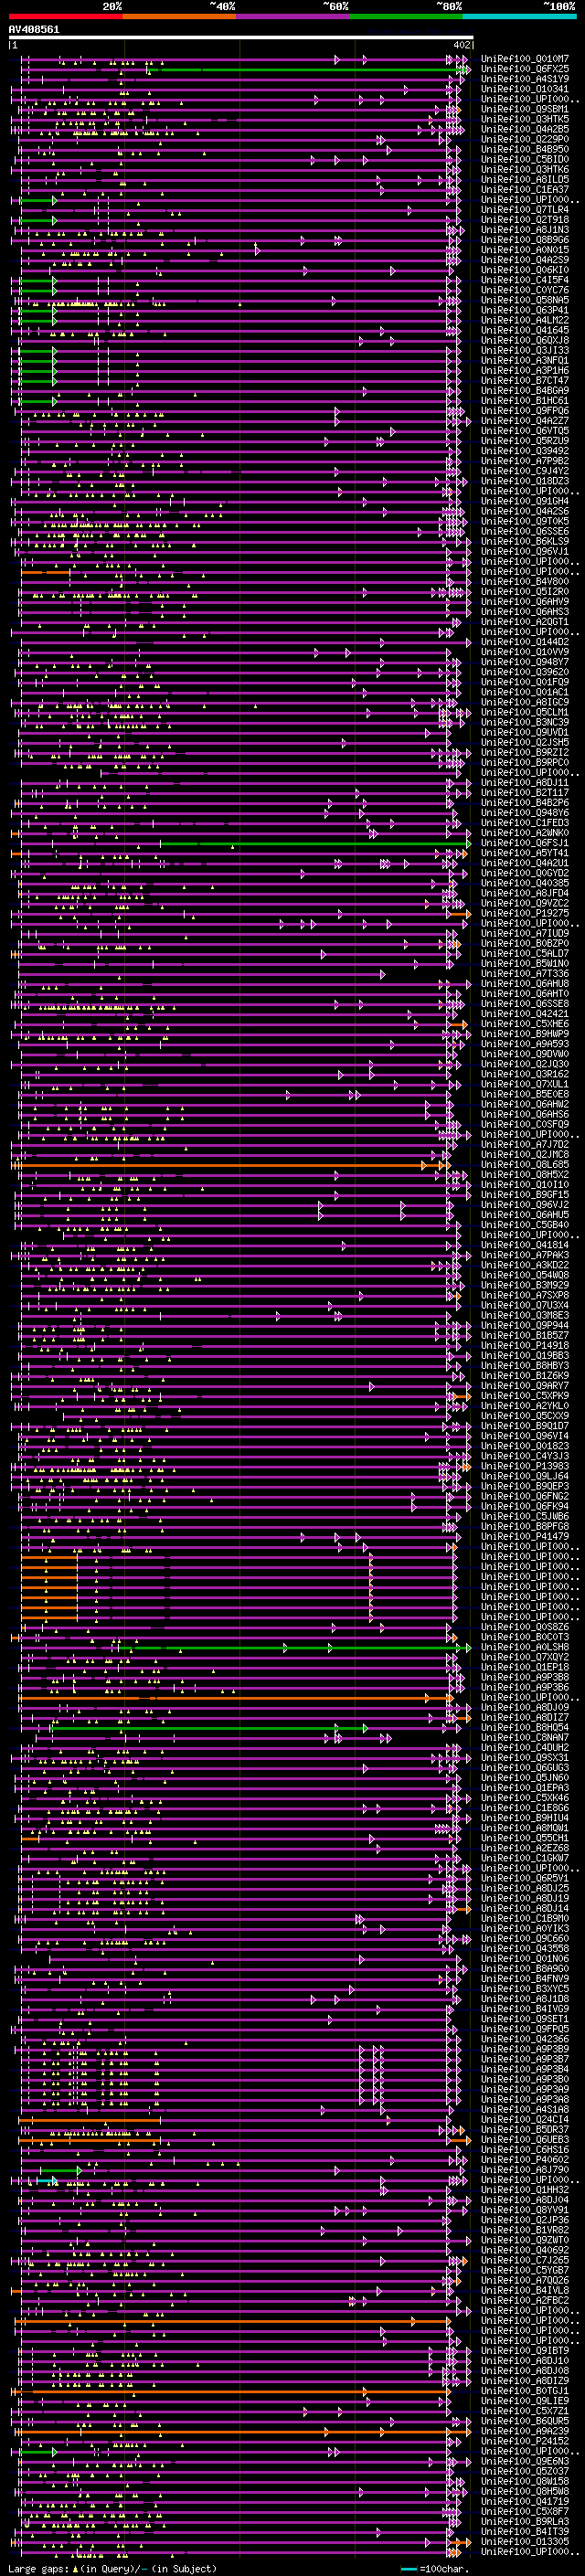Select the UniRef100_B4BGA9 hit name
Viewport: 585px width, 2576px height.
(524, 390)
